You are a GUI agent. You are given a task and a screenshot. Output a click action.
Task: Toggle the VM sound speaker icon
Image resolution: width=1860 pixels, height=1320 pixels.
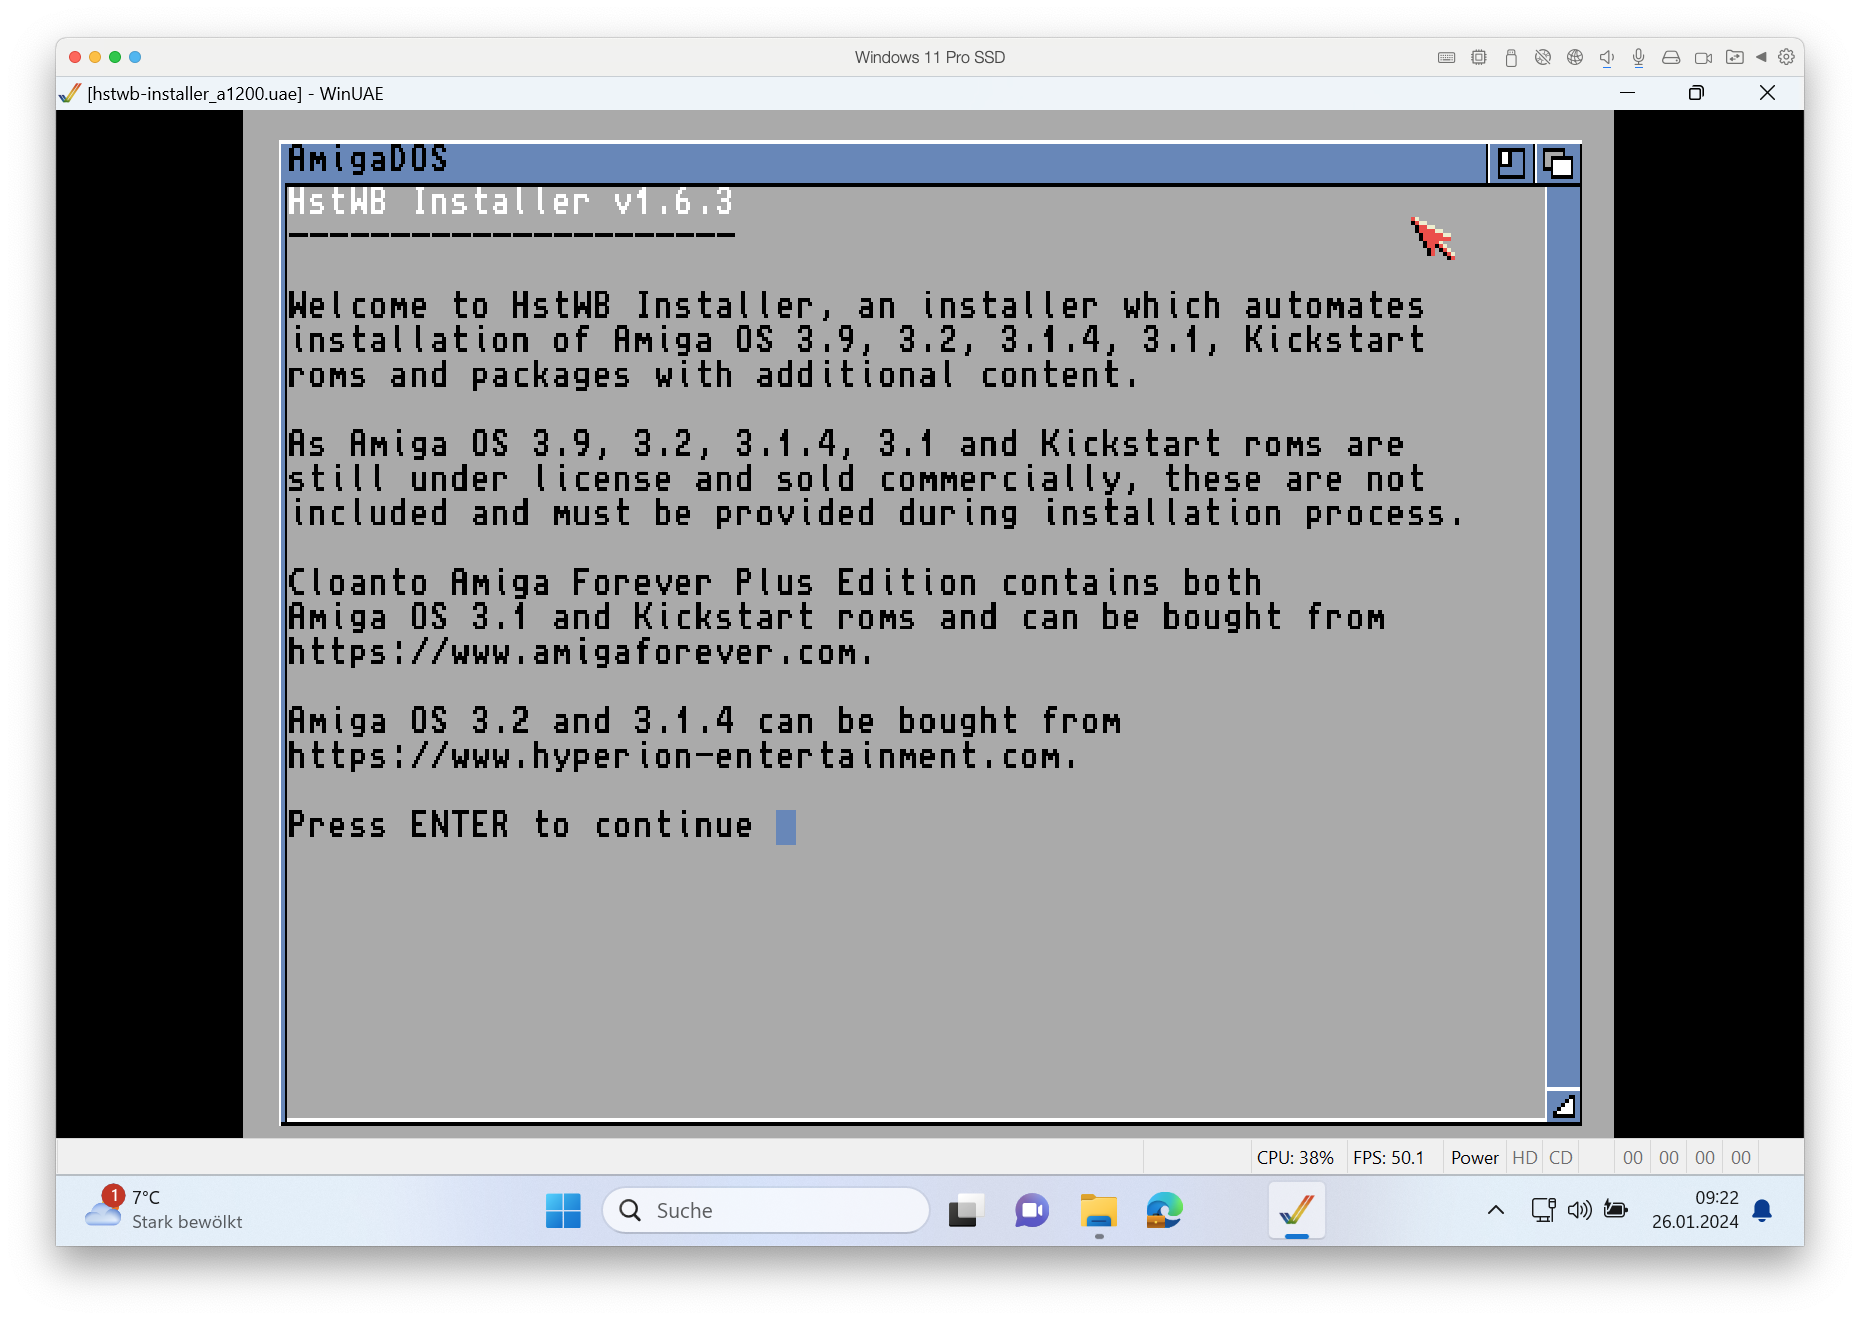click(x=1606, y=58)
